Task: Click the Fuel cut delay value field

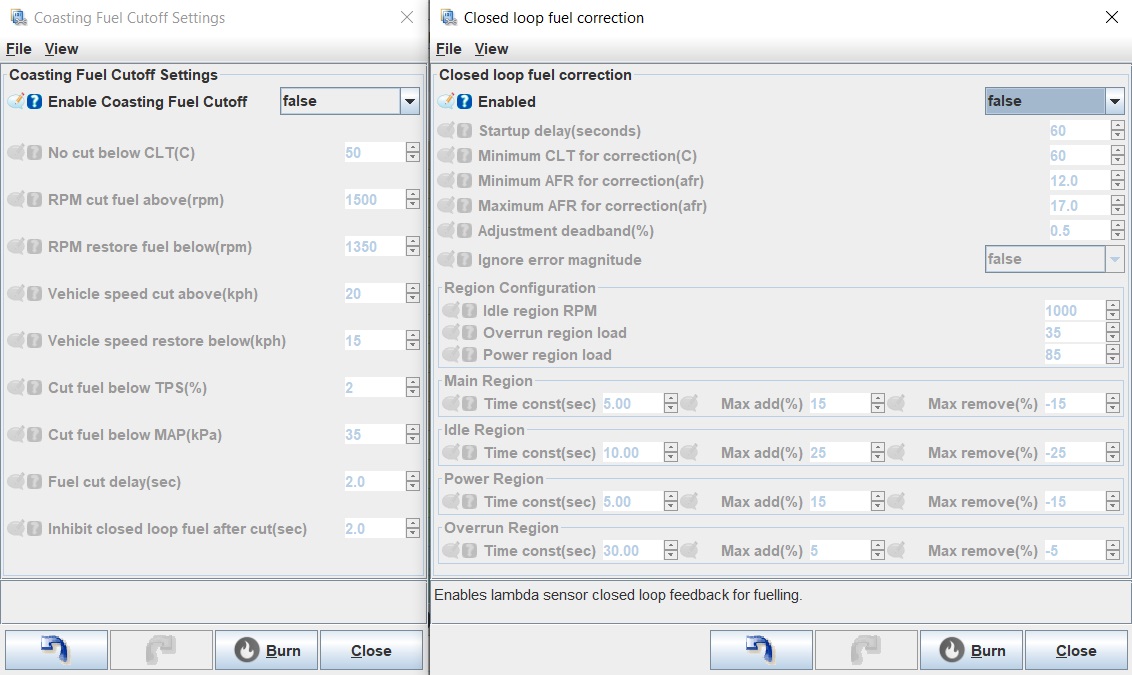Action: 373,482
